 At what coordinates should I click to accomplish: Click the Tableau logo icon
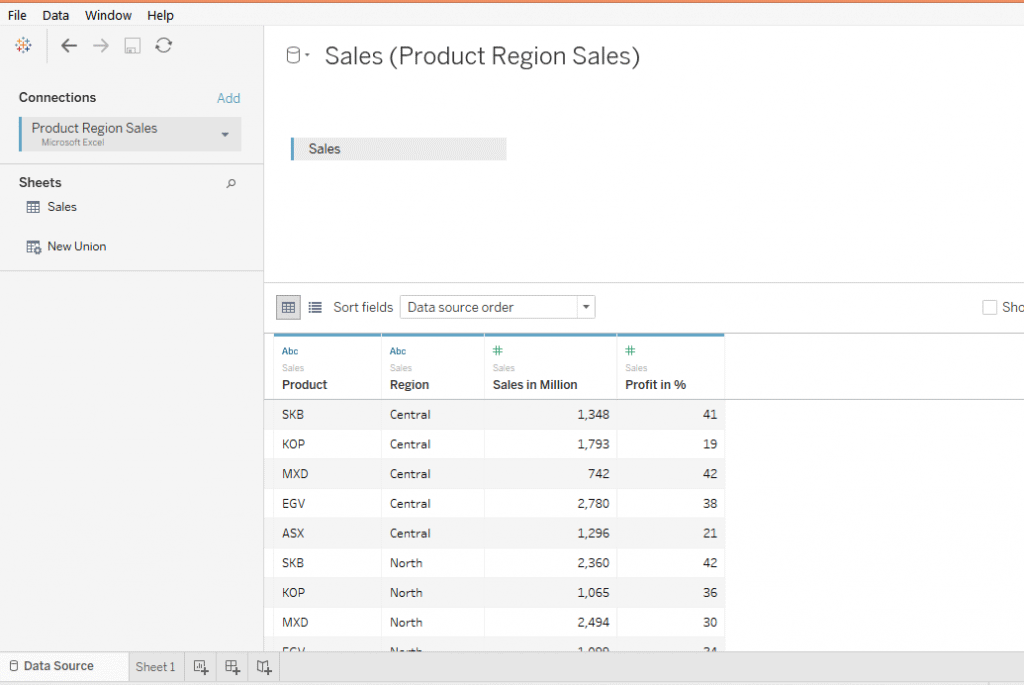(22, 45)
